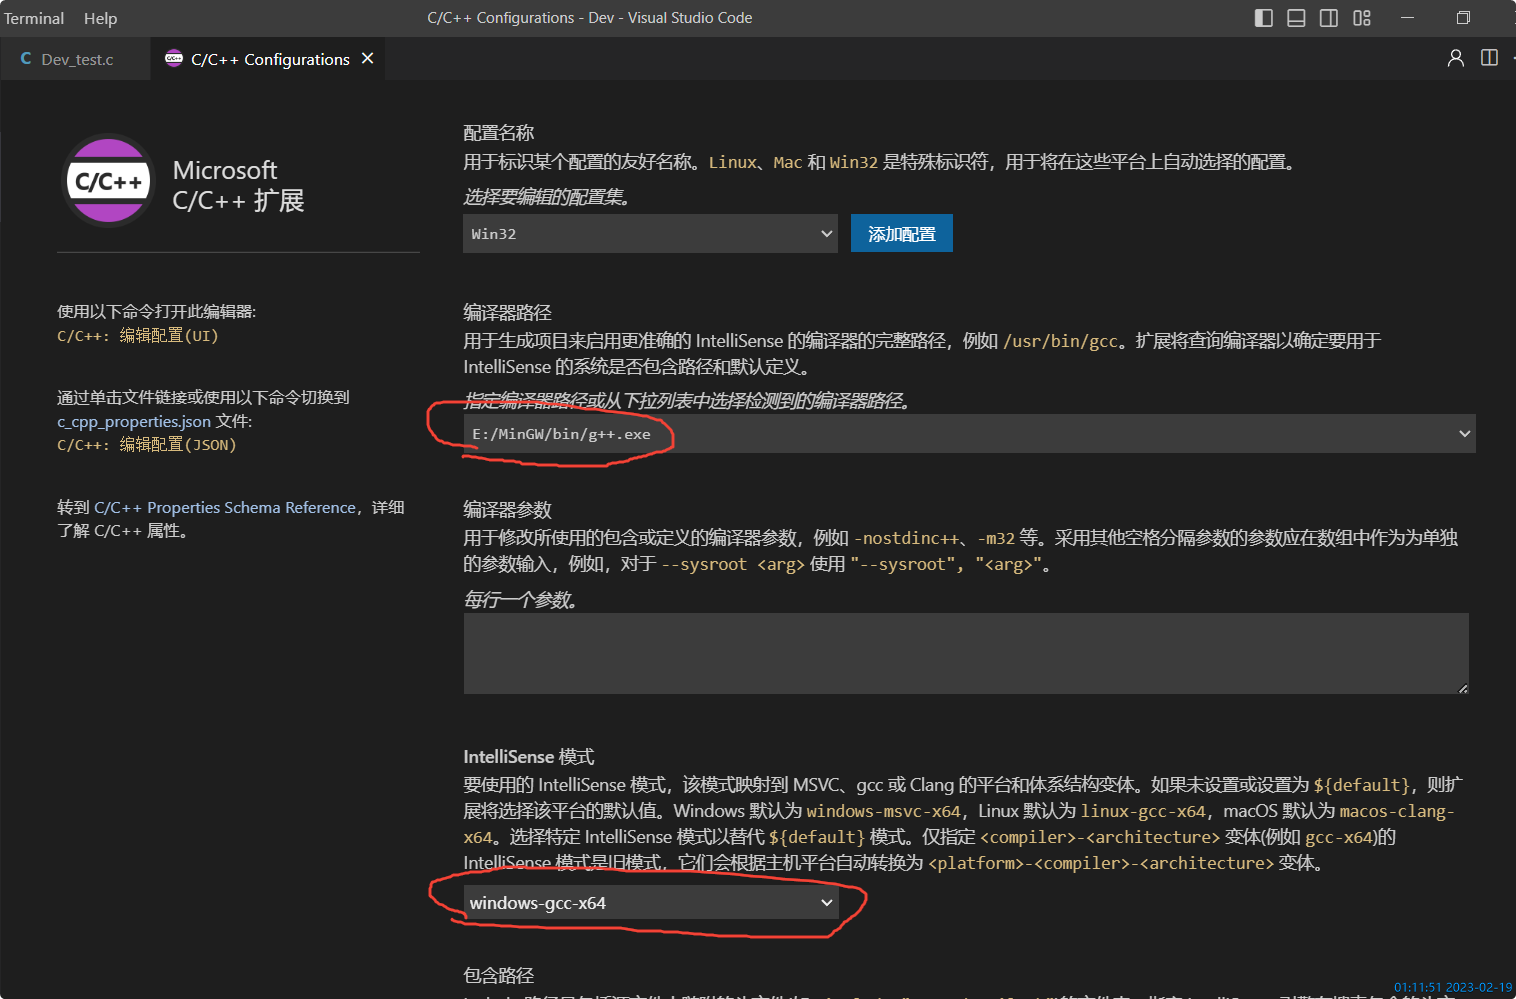
Task: Open the Terminal menu
Action: tap(34, 18)
